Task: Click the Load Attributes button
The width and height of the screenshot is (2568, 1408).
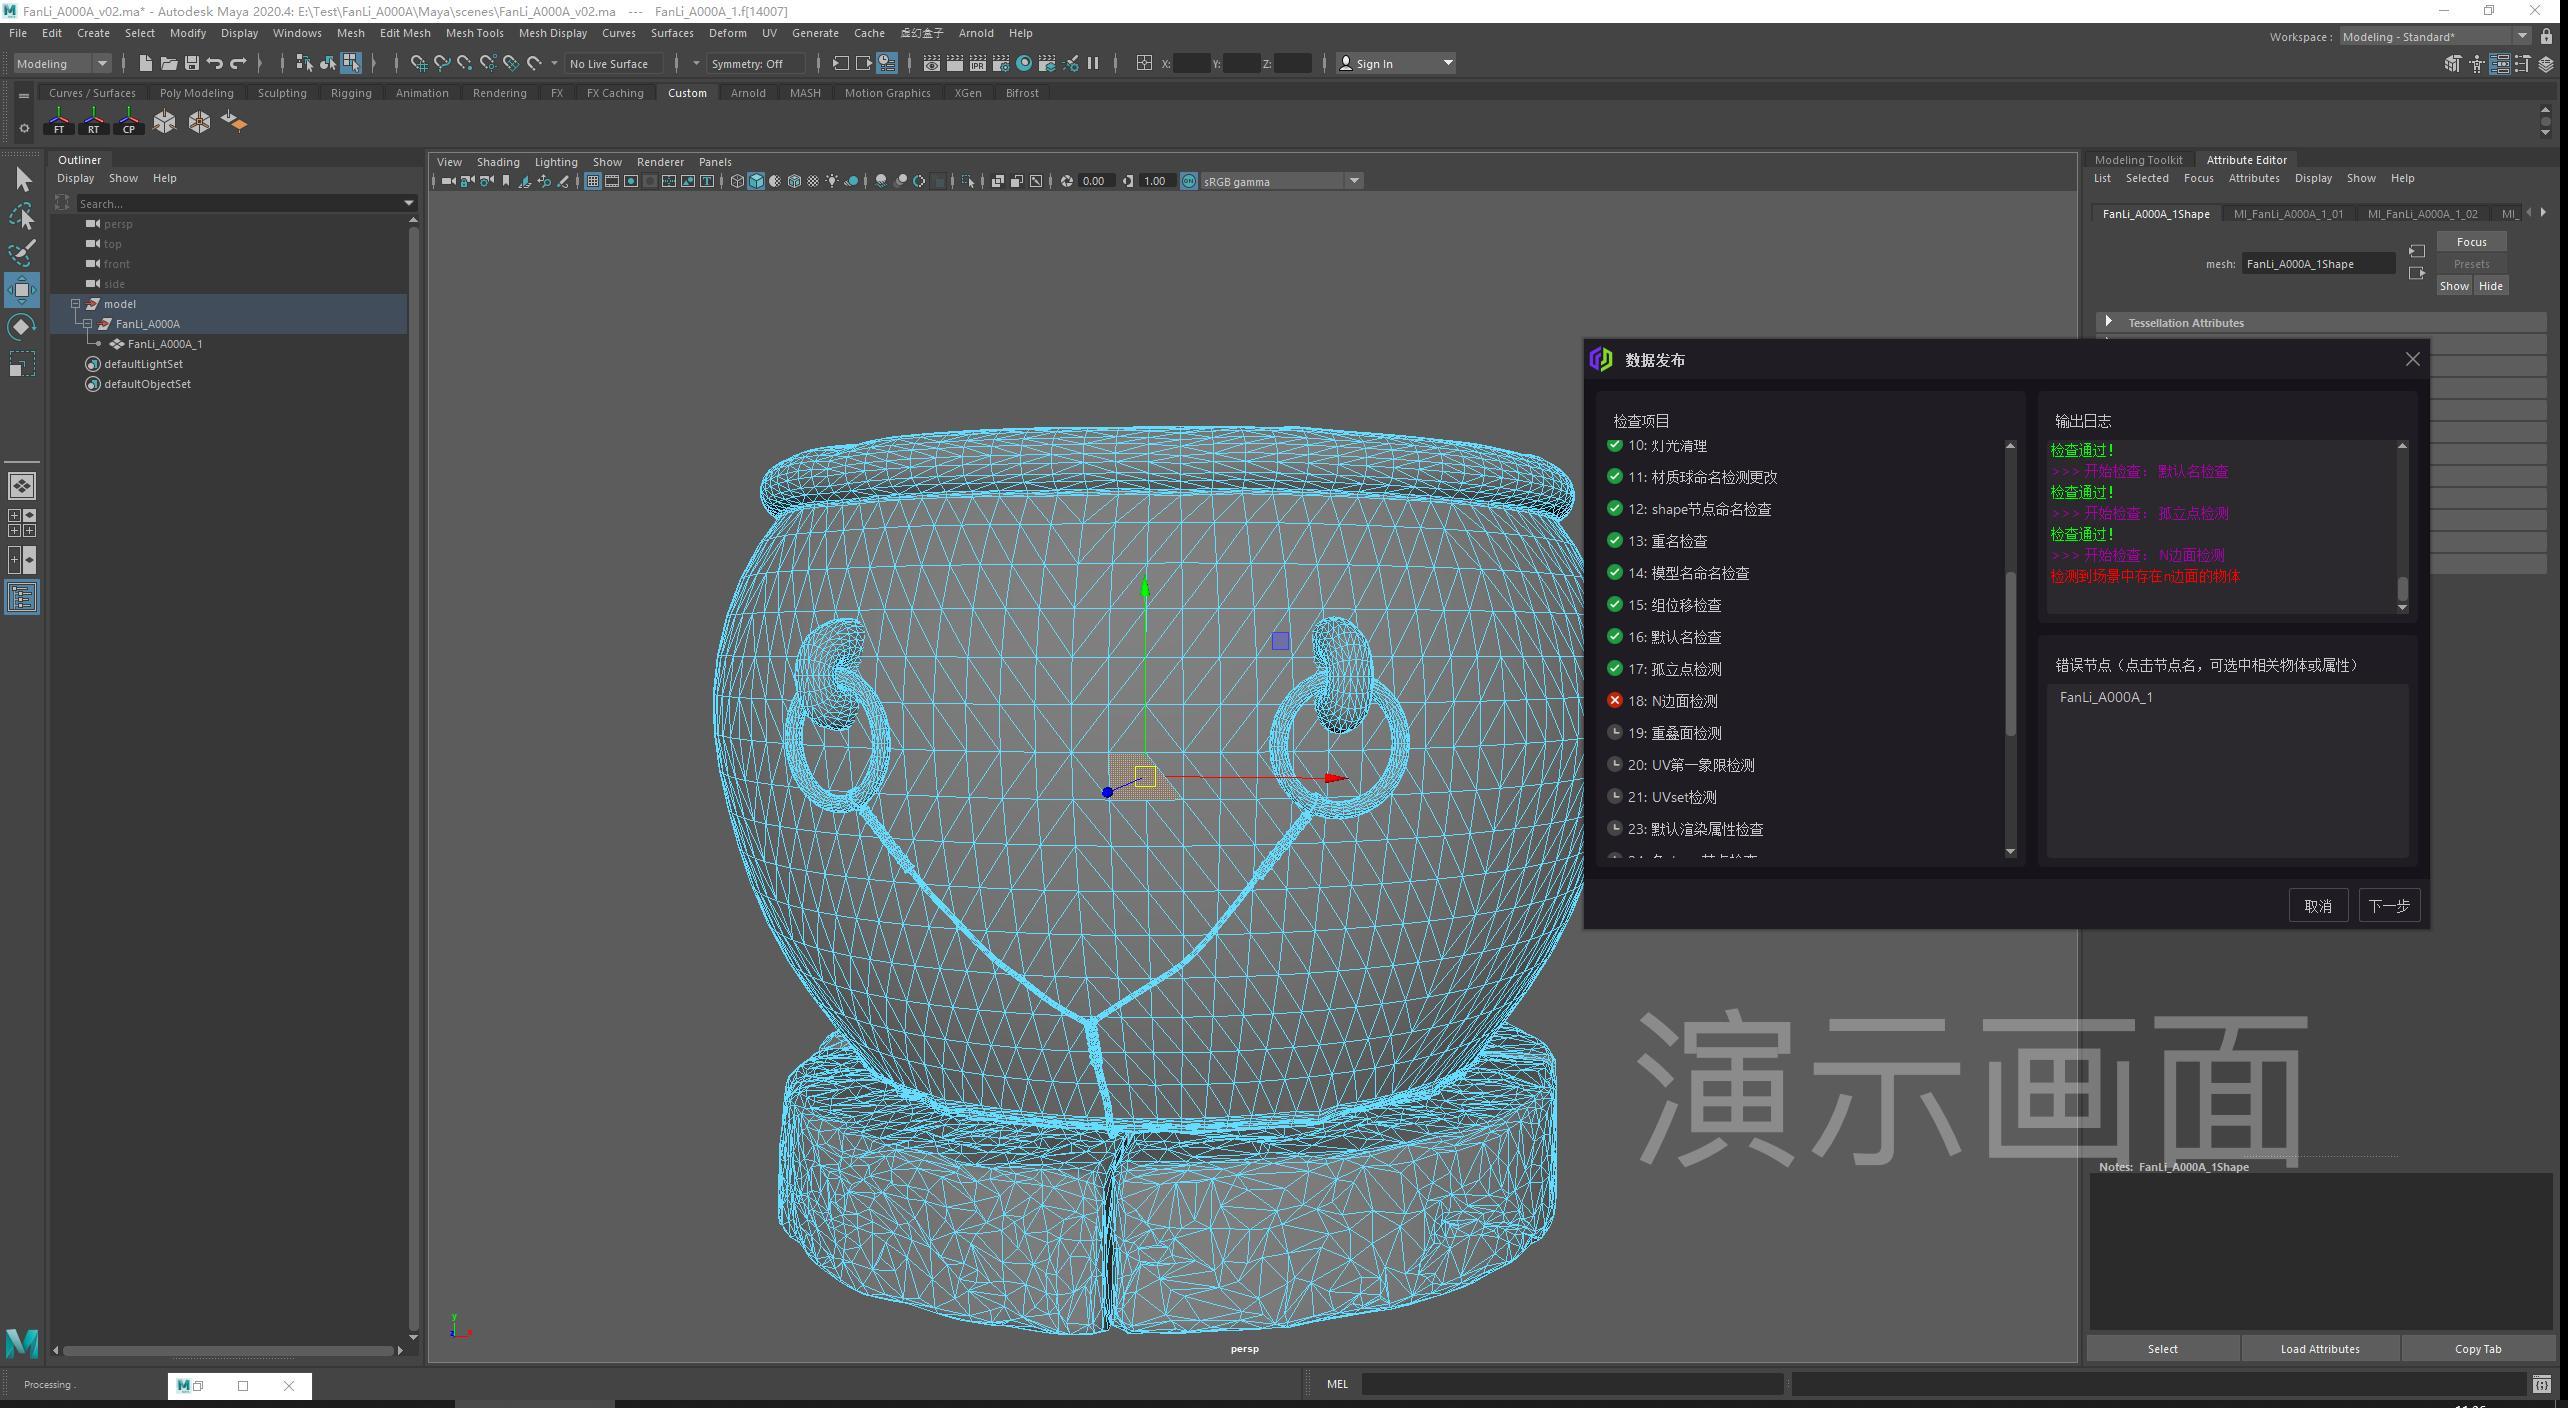Action: pyautogui.click(x=2320, y=1349)
